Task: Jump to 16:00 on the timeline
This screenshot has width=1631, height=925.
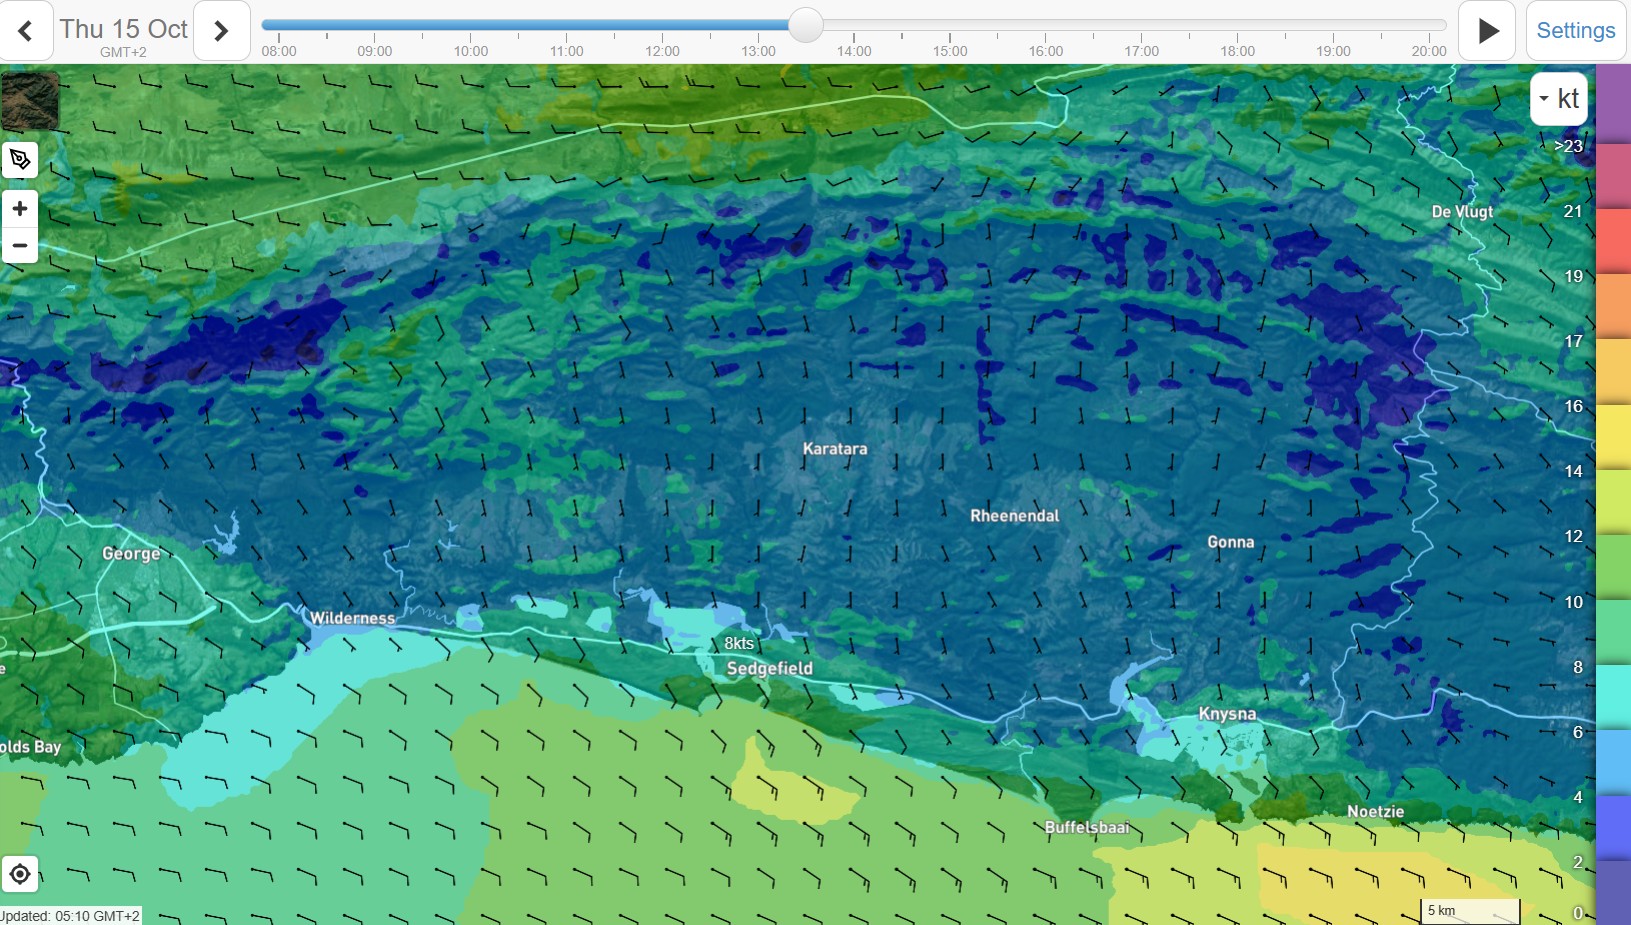Action: click(x=1045, y=51)
